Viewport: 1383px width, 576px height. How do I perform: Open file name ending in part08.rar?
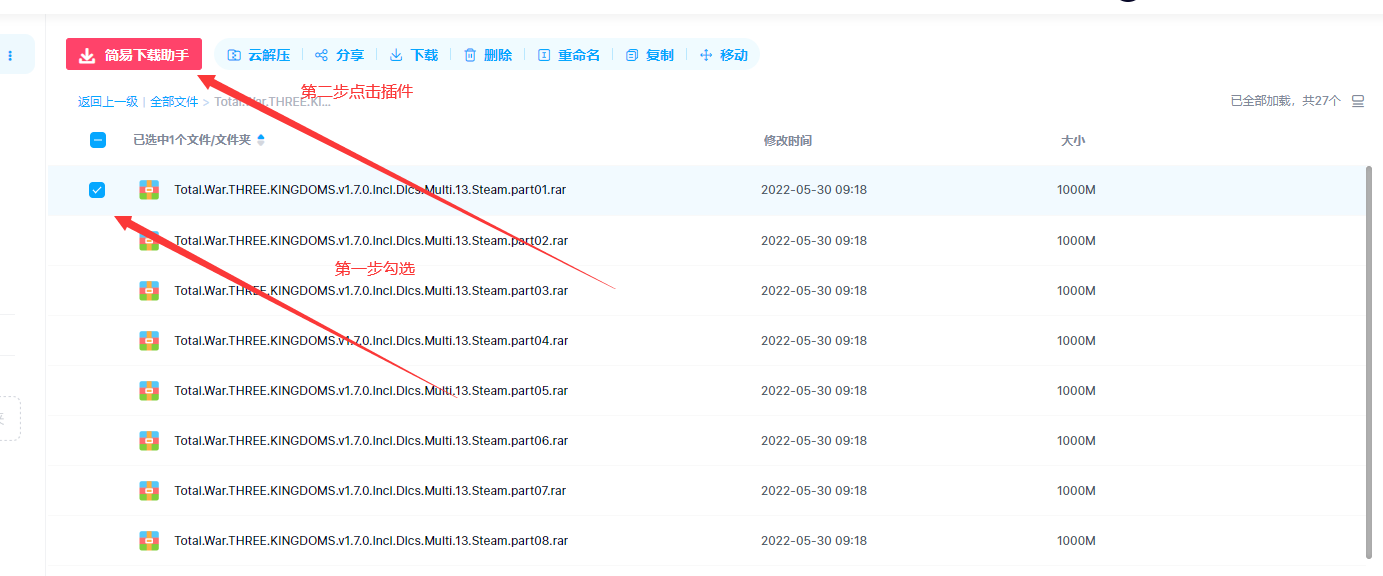[x=371, y=540]
